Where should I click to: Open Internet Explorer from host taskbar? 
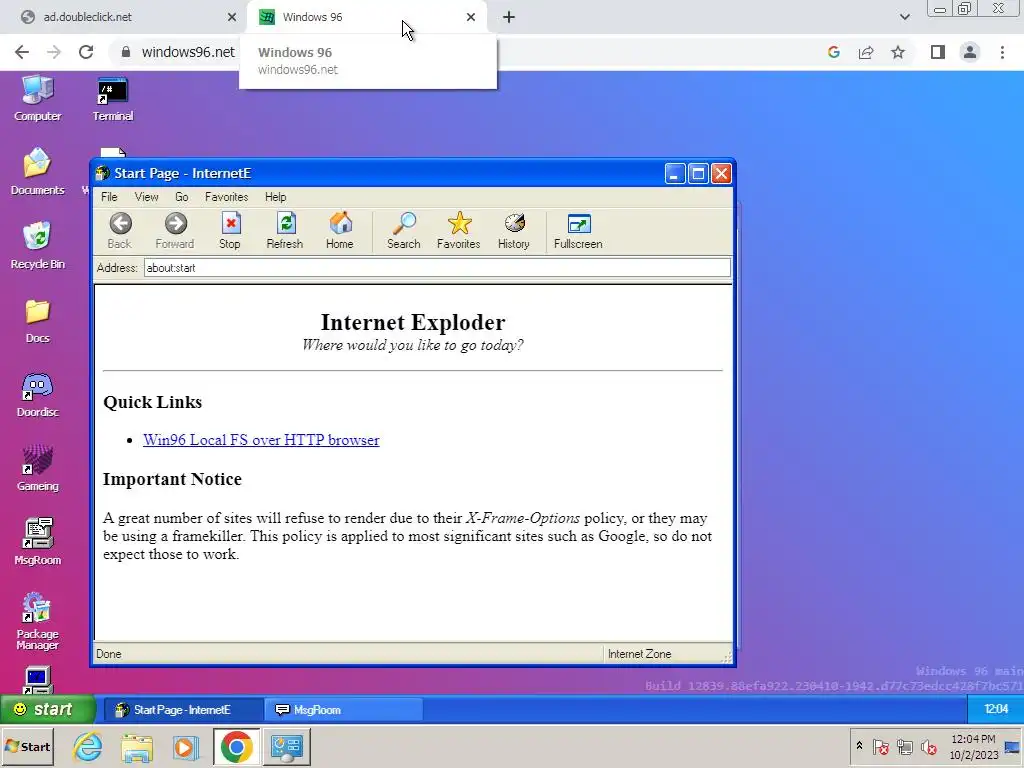(88, 746)
